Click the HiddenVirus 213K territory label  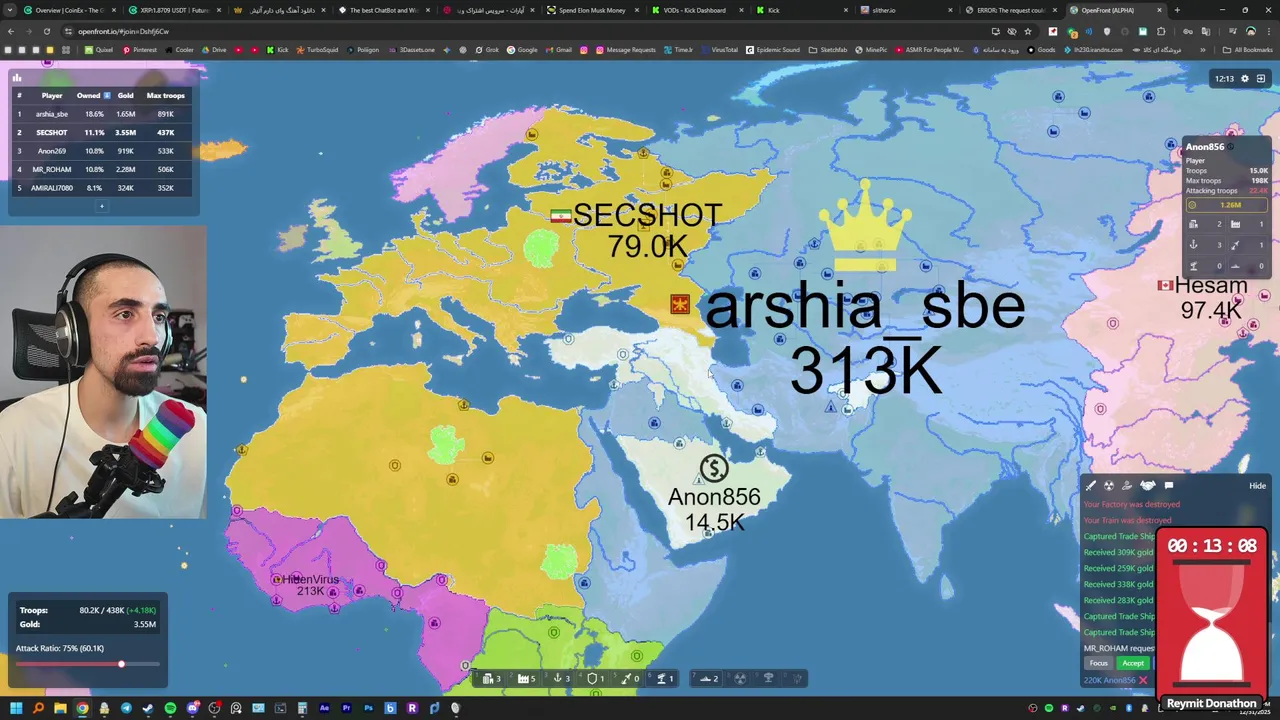pos(311,585)
